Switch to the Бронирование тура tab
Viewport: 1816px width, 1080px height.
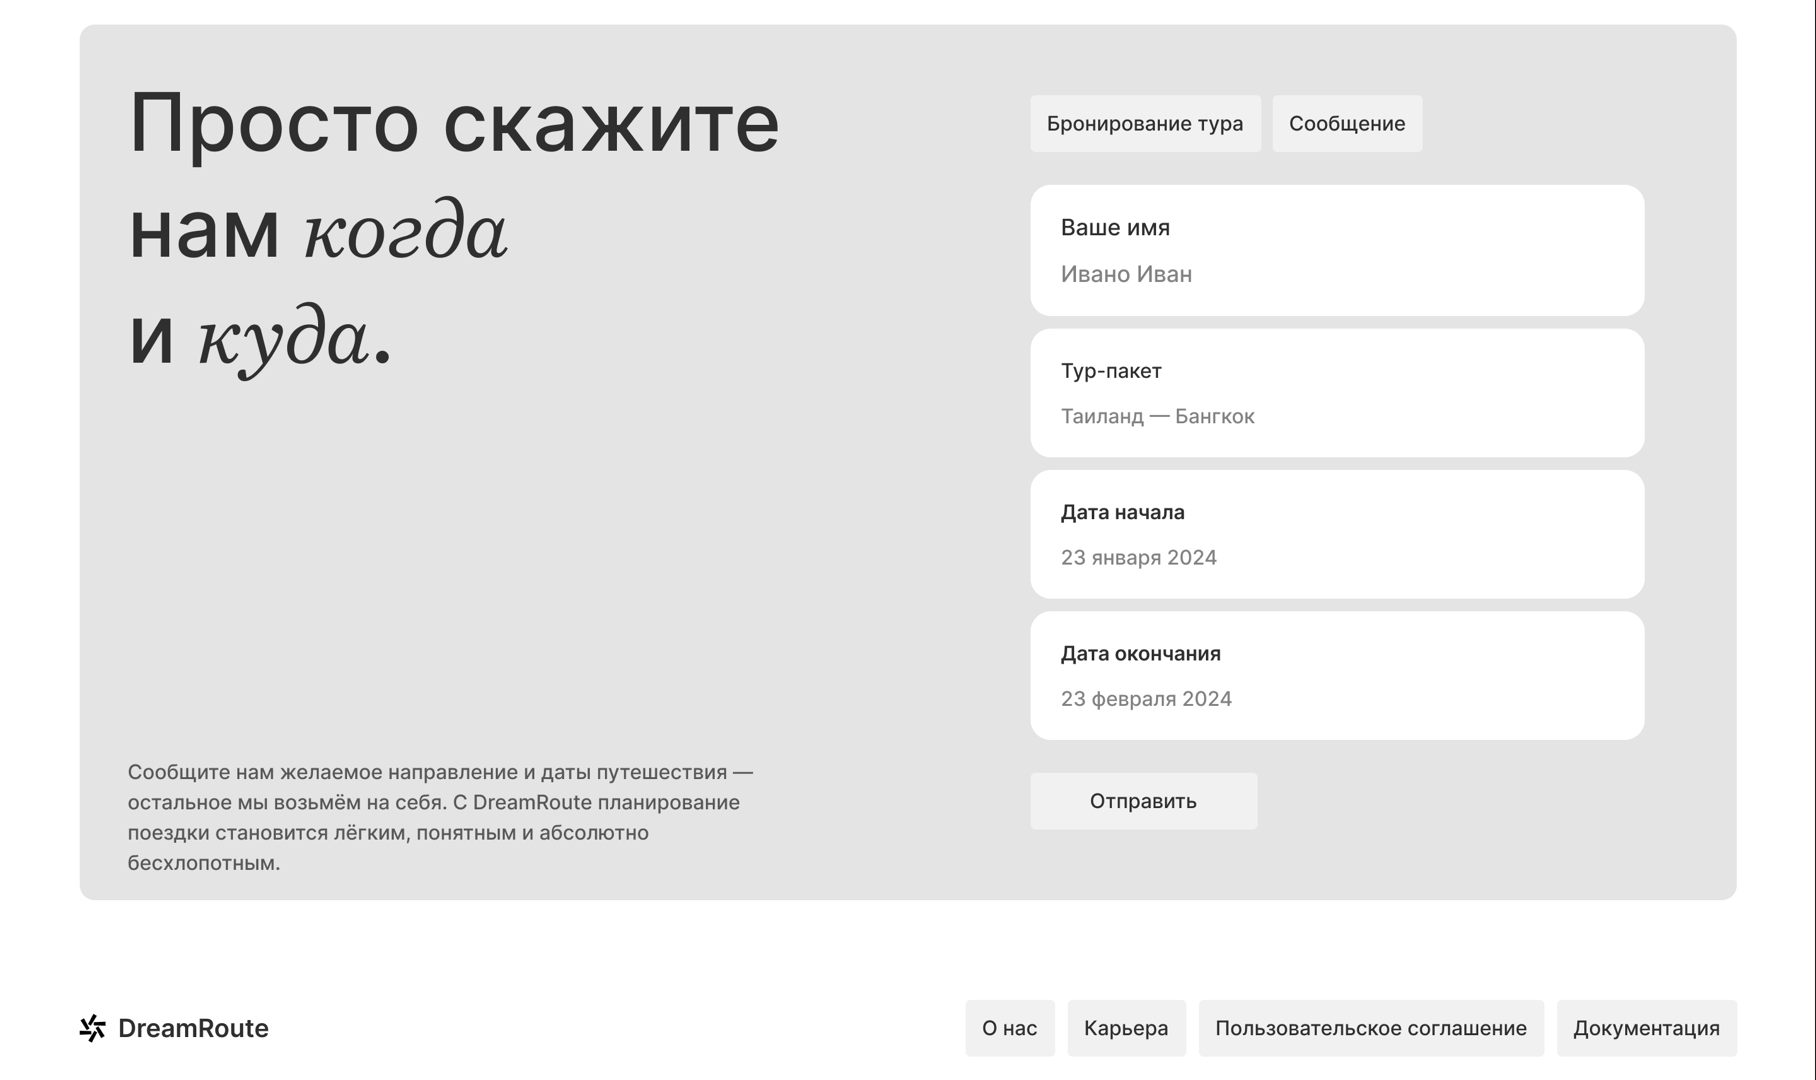coord(1145,124)
